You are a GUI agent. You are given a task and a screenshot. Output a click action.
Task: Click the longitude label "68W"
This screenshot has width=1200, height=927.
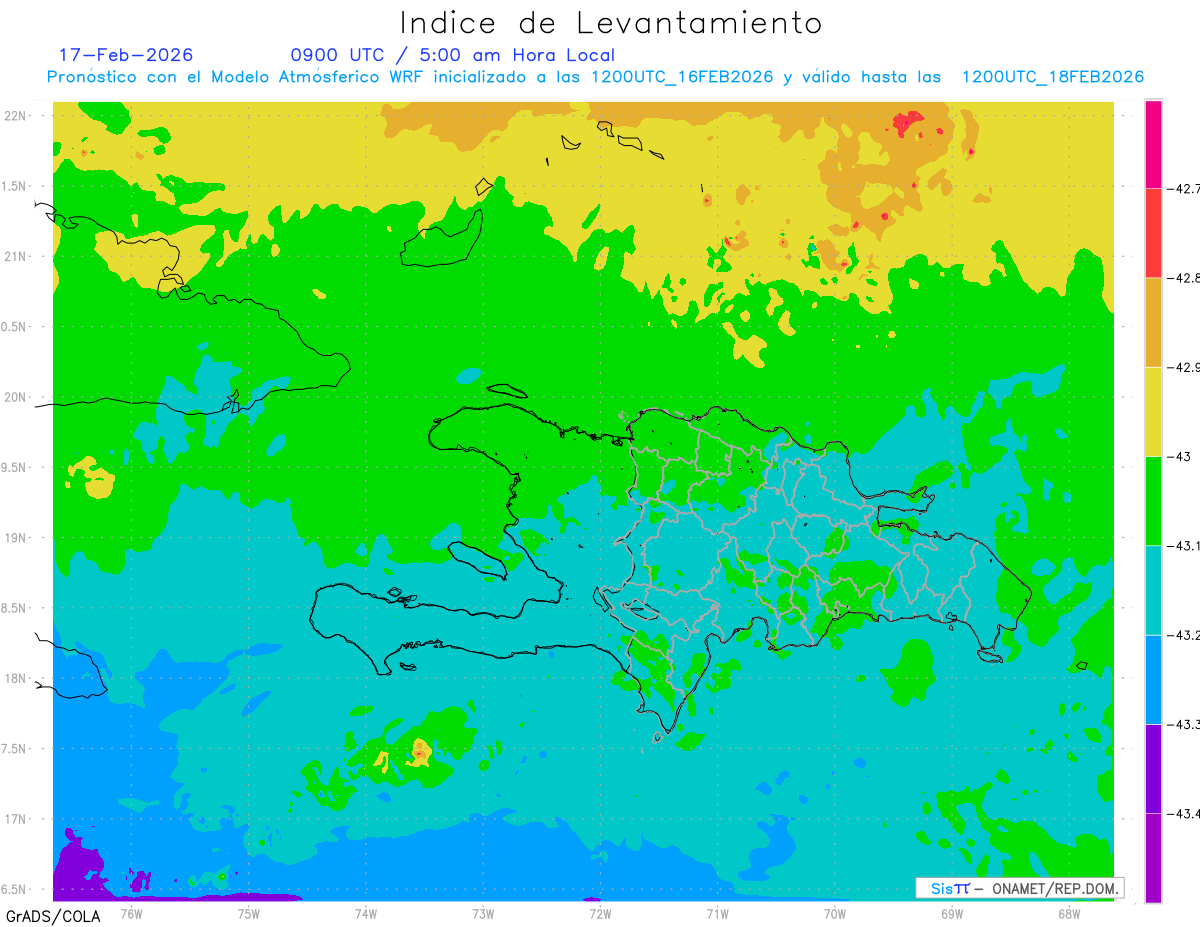(x=1068, y=912)
